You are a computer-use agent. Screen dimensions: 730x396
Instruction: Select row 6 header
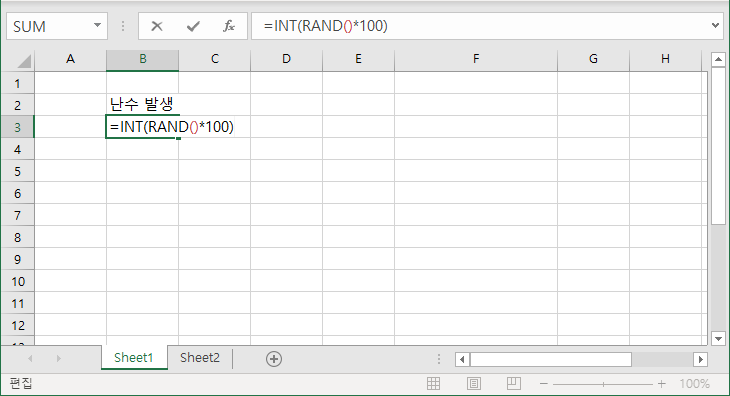click(x=18, y=193)
